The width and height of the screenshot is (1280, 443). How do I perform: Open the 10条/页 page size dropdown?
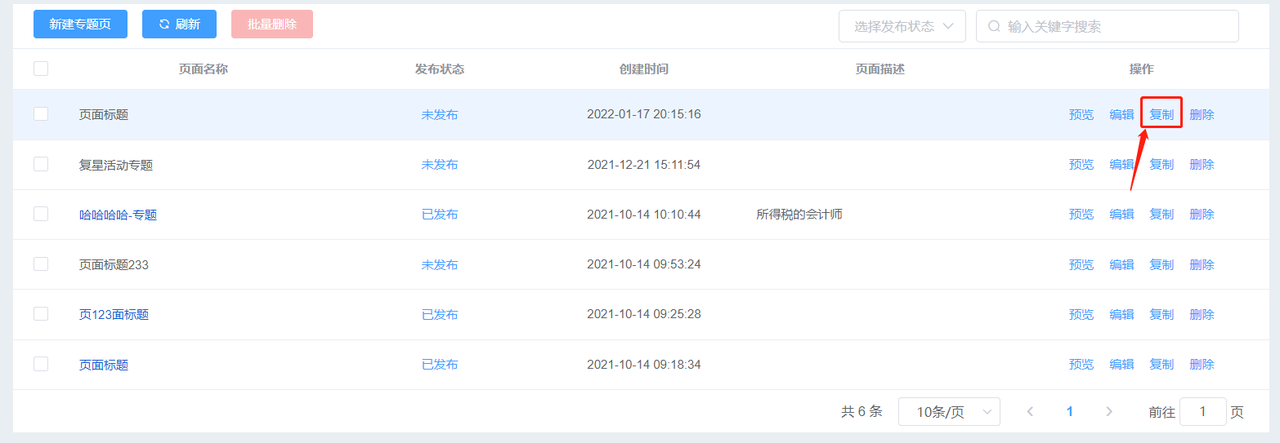point(949,411)
